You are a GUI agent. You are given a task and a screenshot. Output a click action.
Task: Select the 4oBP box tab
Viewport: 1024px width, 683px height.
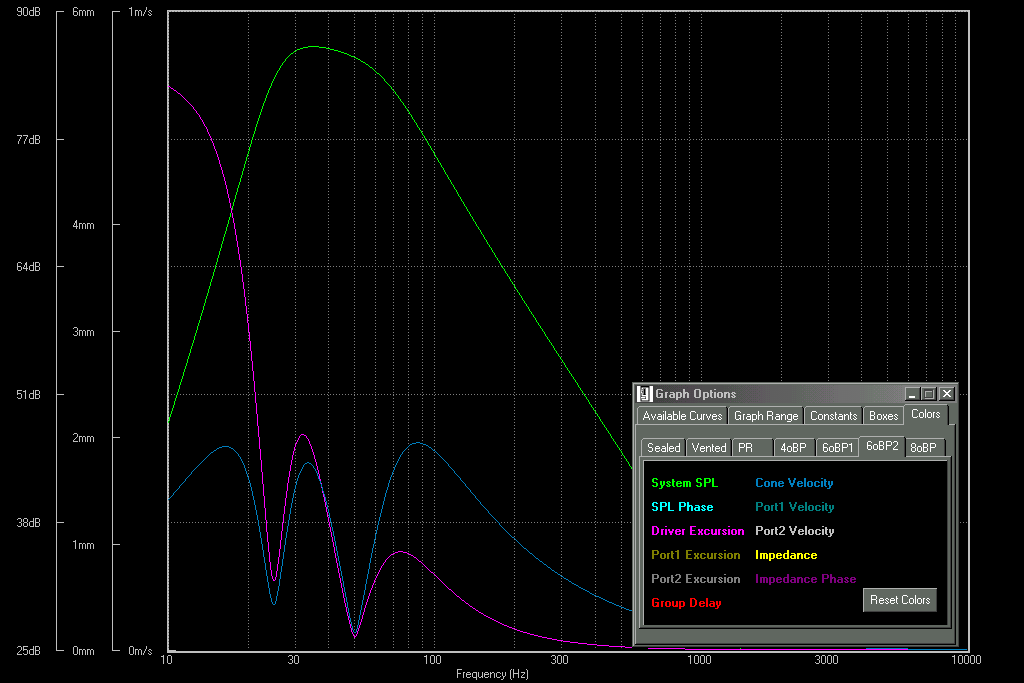point(793,448)
